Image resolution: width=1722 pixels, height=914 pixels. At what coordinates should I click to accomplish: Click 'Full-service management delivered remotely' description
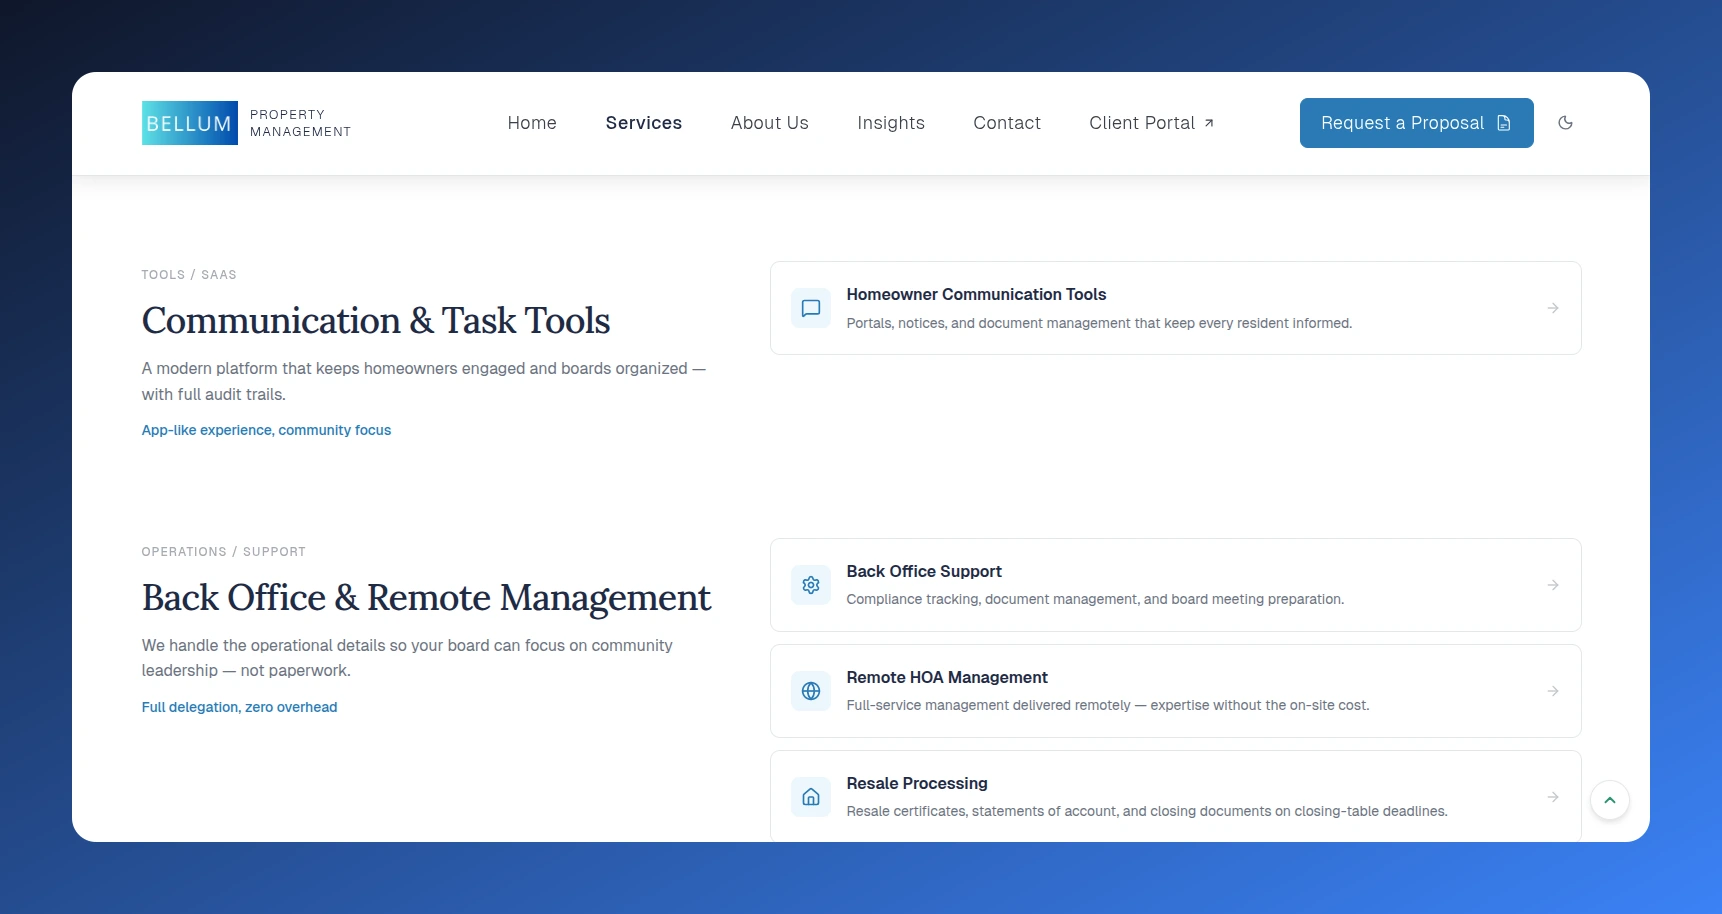point(1108,705)
